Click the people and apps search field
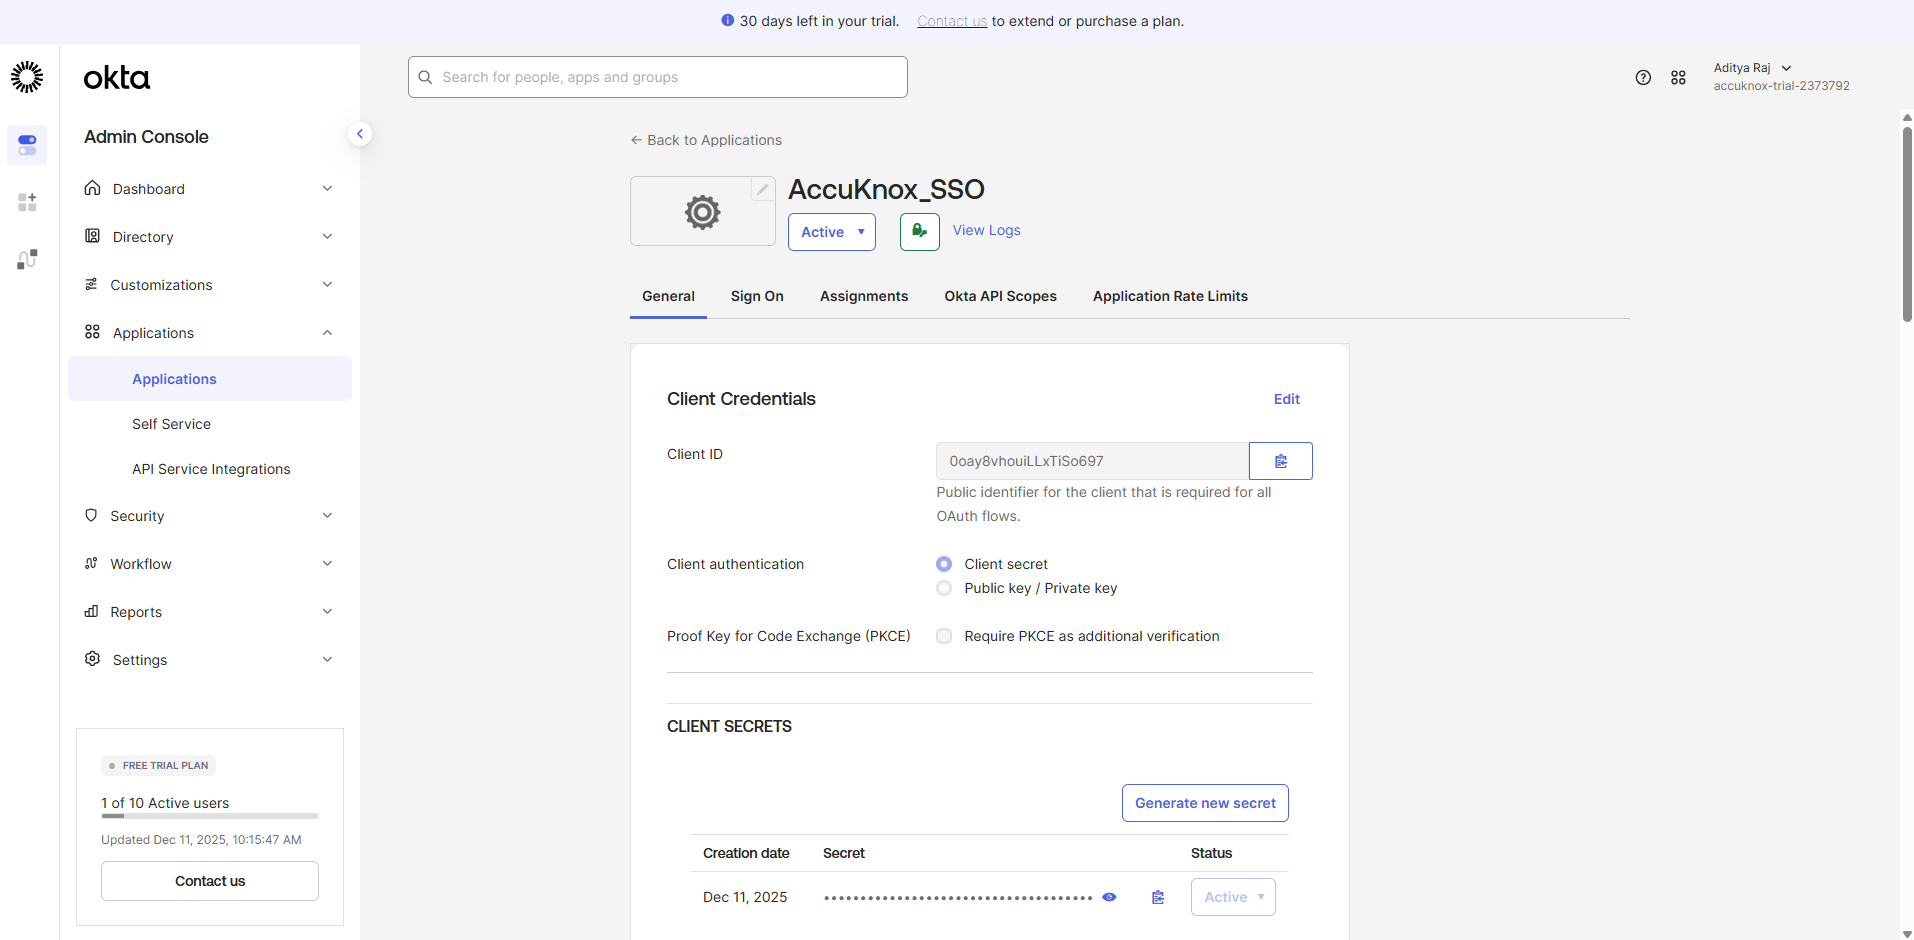1914x940 pixels. pyautogui.click(x=658, y=77)
